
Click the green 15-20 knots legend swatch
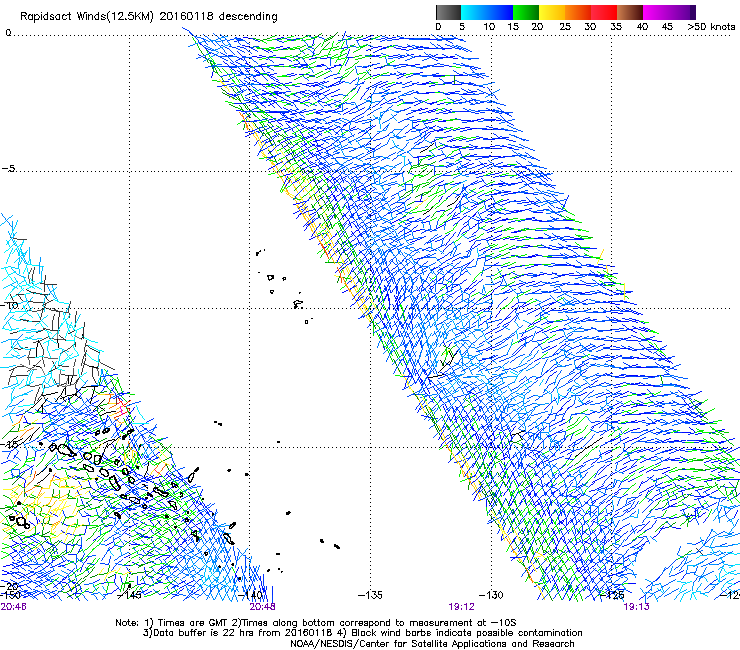click(x=526, y=12)
